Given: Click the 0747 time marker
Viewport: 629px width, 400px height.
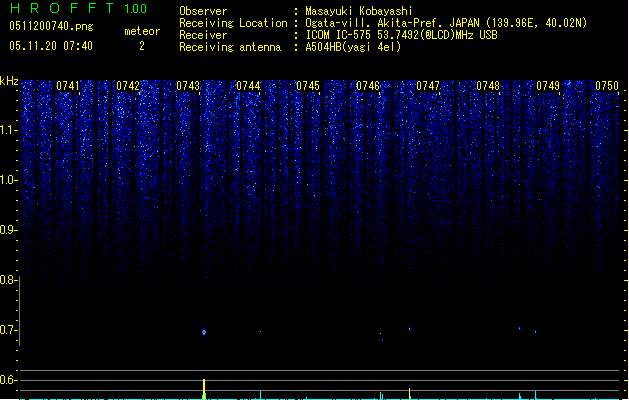Looking at the screenshot, I should pyautogui.click(x=428, y=86).
